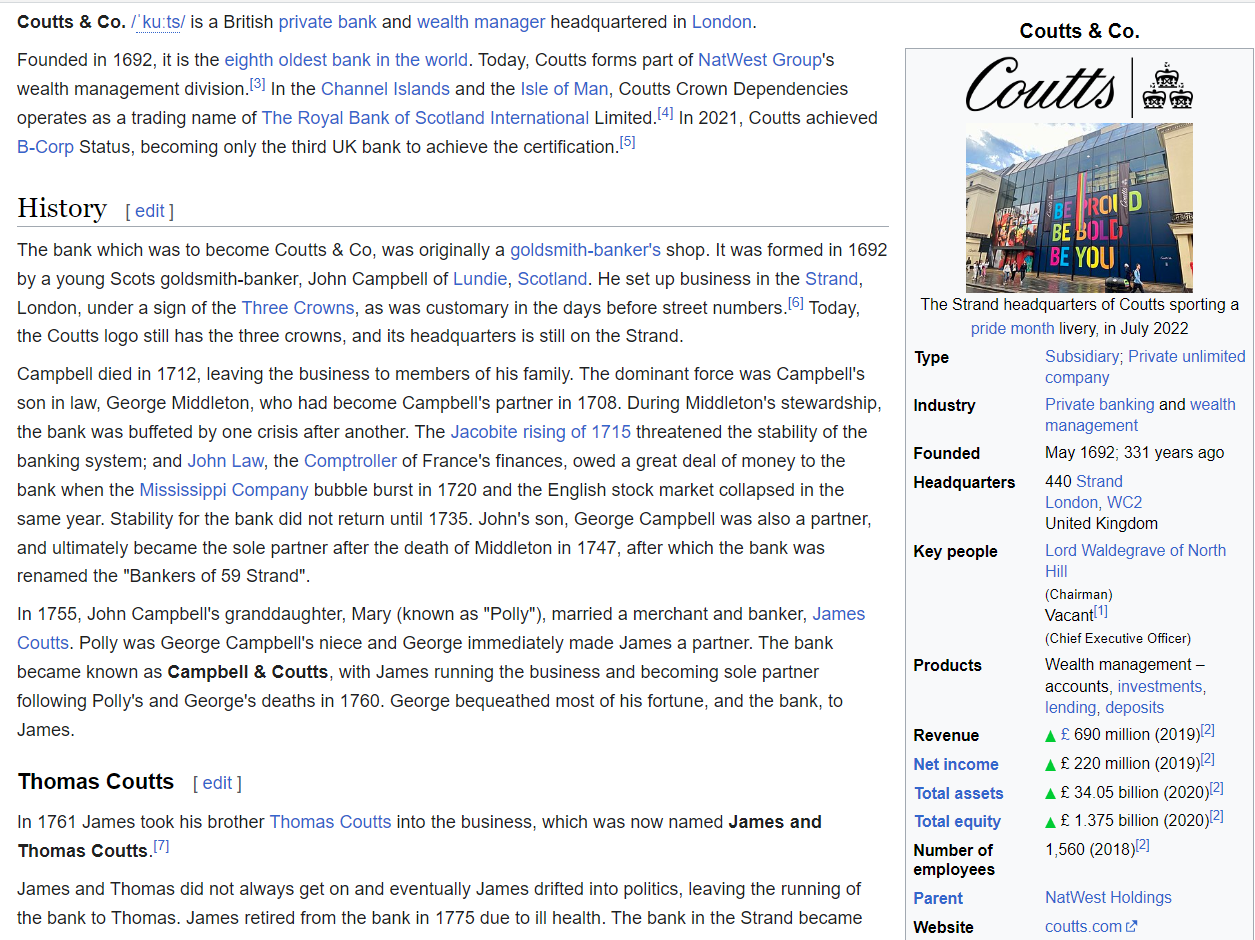
Task: Follow the 'NatWest Group' link
Action: click(x=759, y=60)
